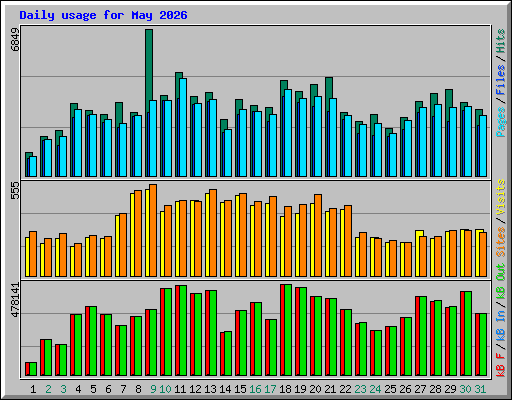Click the 'kB F/kB In/kB Out' legend label
The image size is (512, 400).
pyautogui.click(x=501, y=320)
